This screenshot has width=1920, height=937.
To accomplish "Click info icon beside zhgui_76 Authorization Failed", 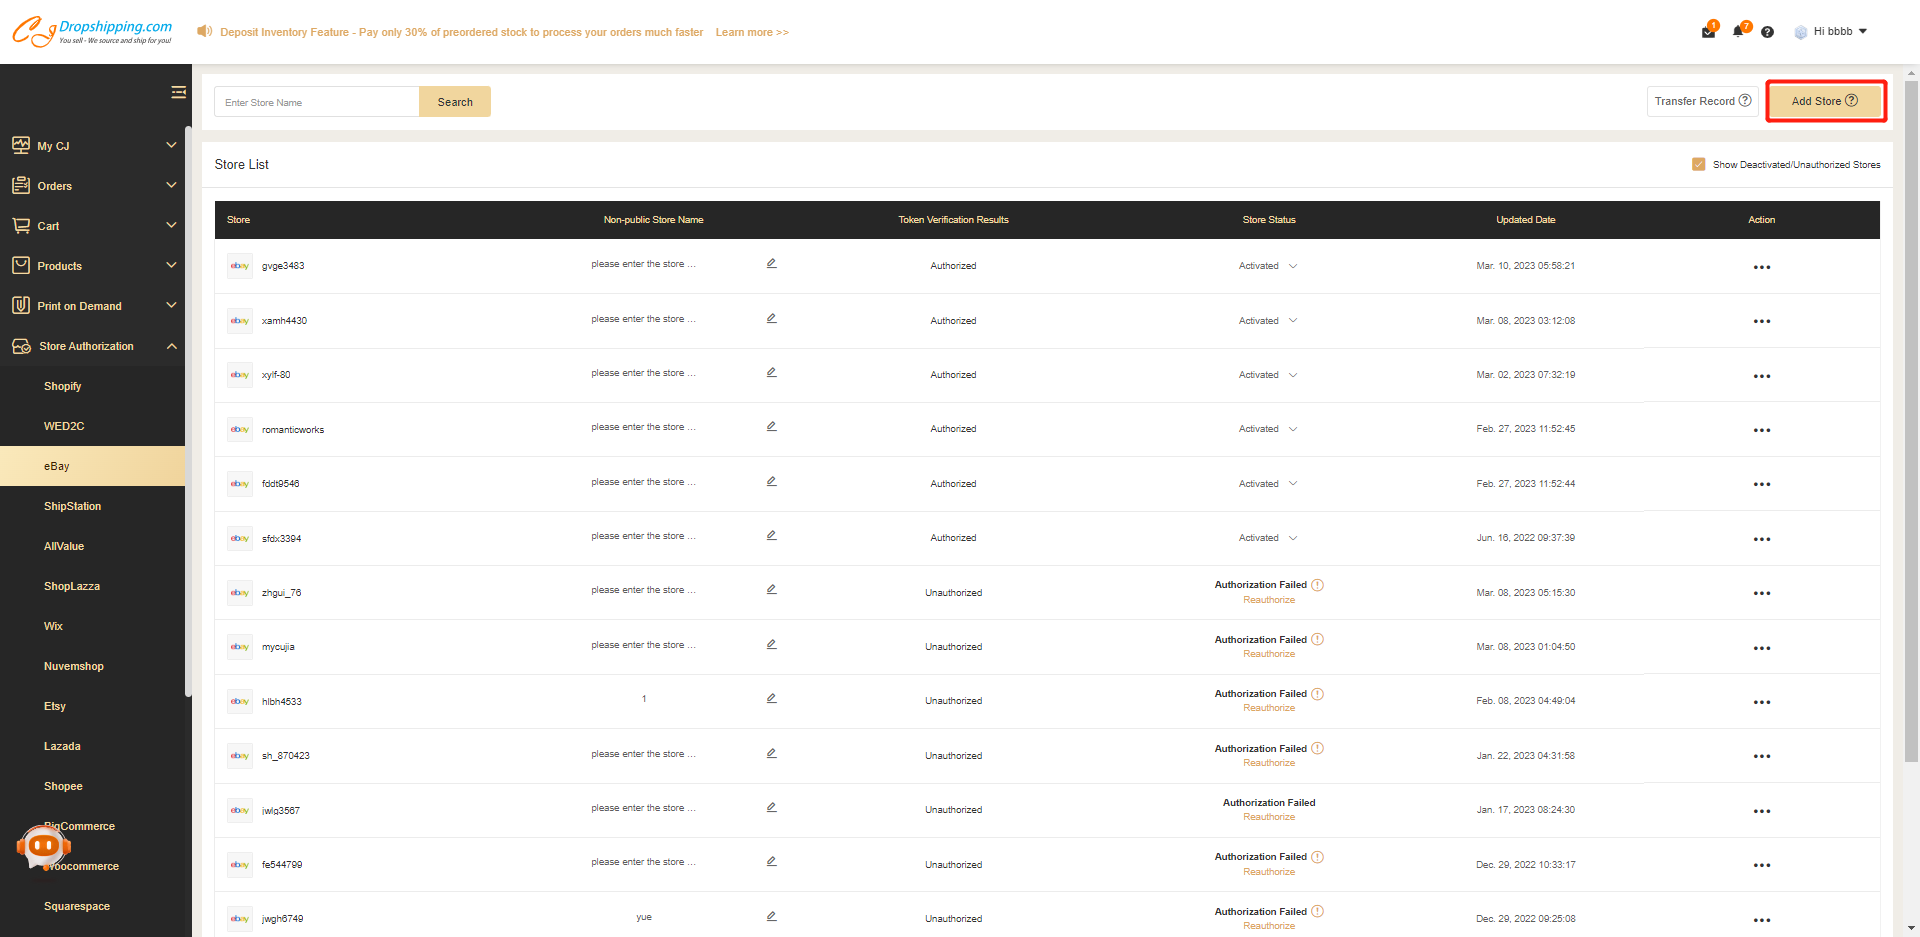I will (1317, 585).
